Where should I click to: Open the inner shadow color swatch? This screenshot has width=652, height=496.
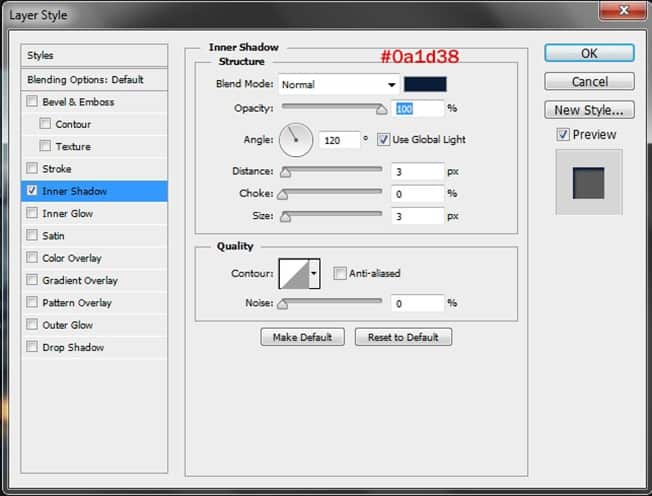pos(425,85)
